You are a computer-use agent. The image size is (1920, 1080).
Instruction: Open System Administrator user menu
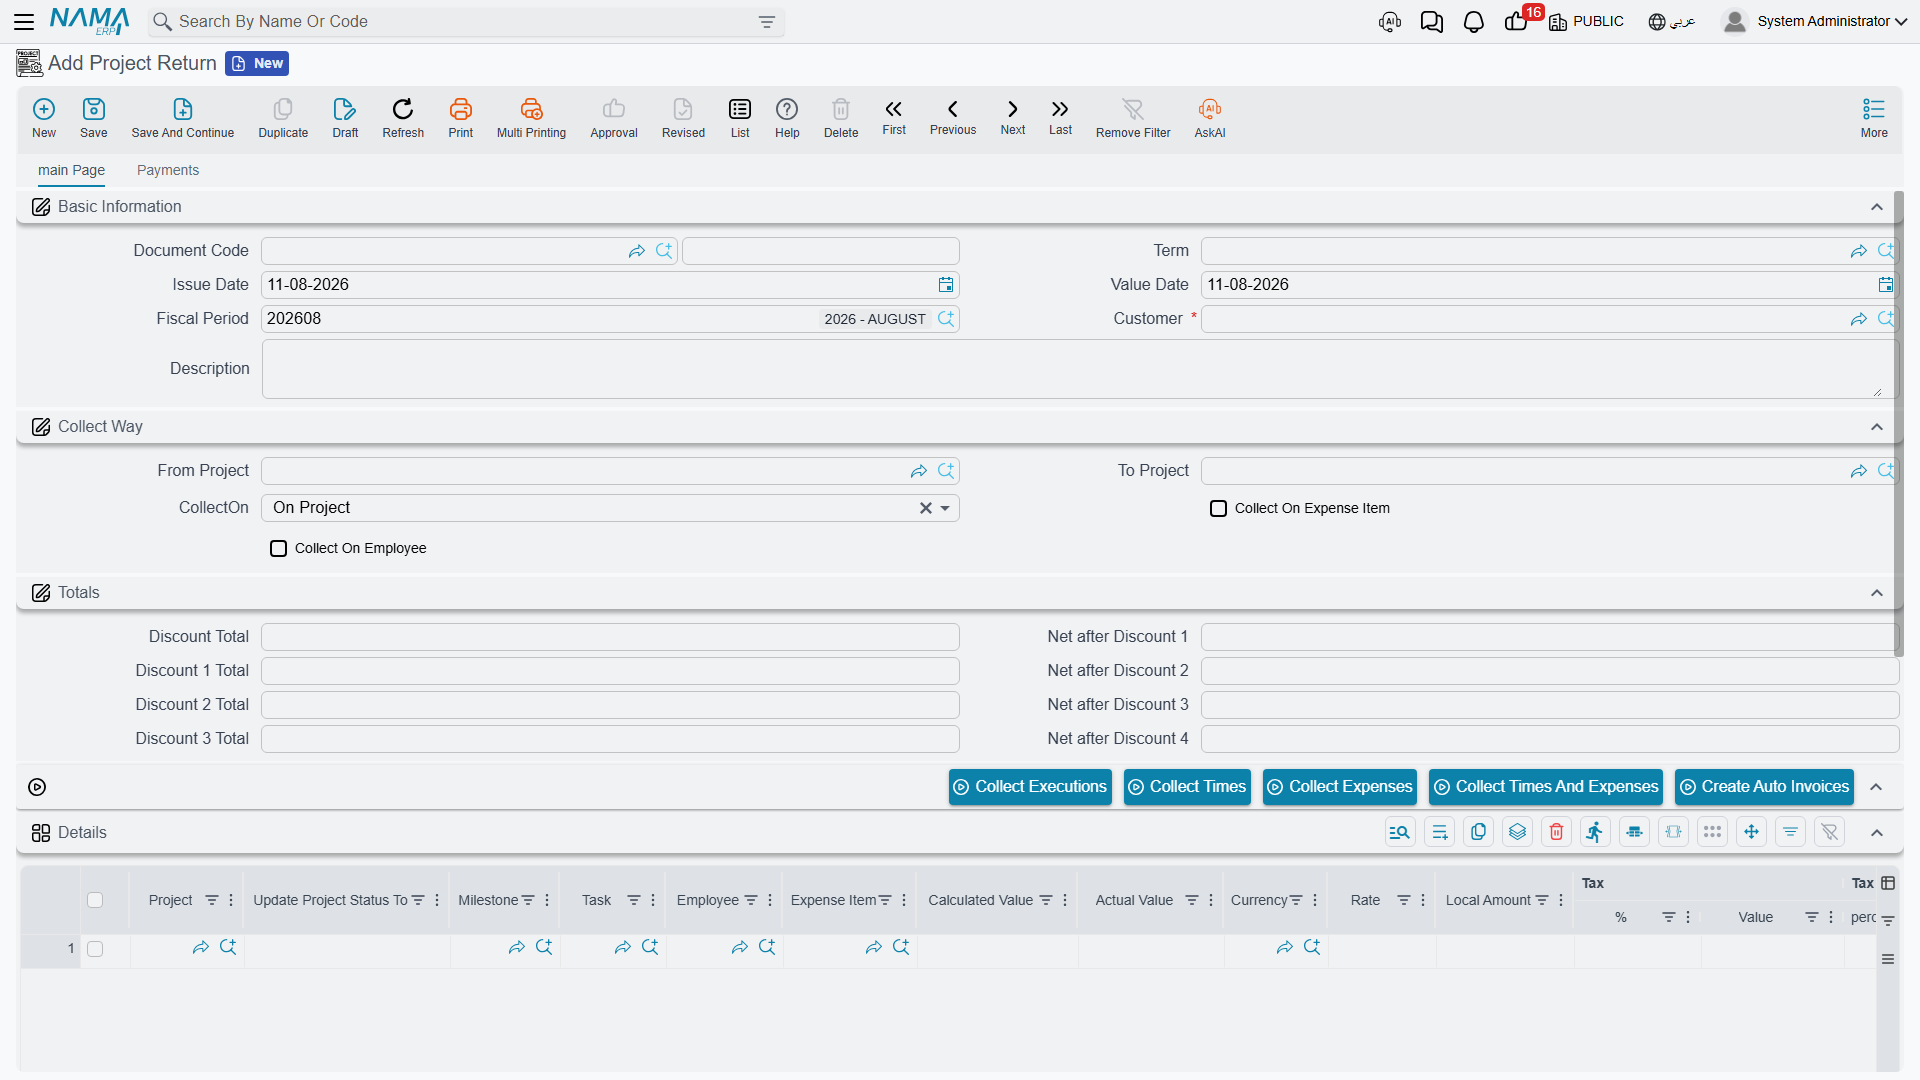tap(1815, 22)
